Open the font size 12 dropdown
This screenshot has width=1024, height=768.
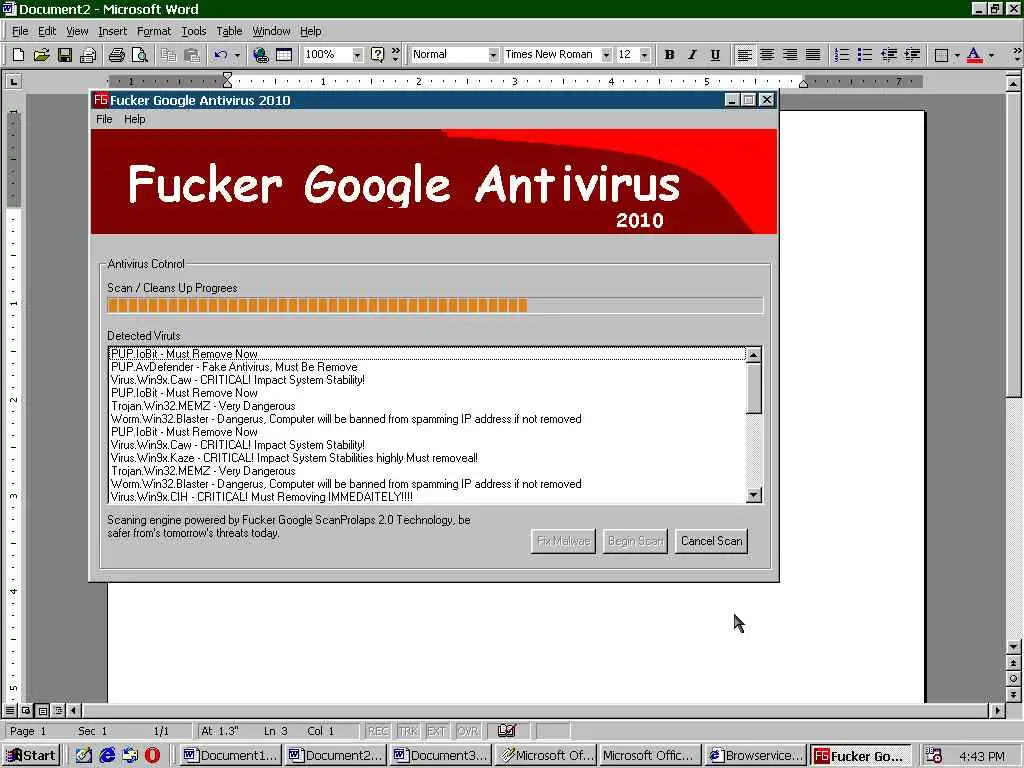pos(645,55)
